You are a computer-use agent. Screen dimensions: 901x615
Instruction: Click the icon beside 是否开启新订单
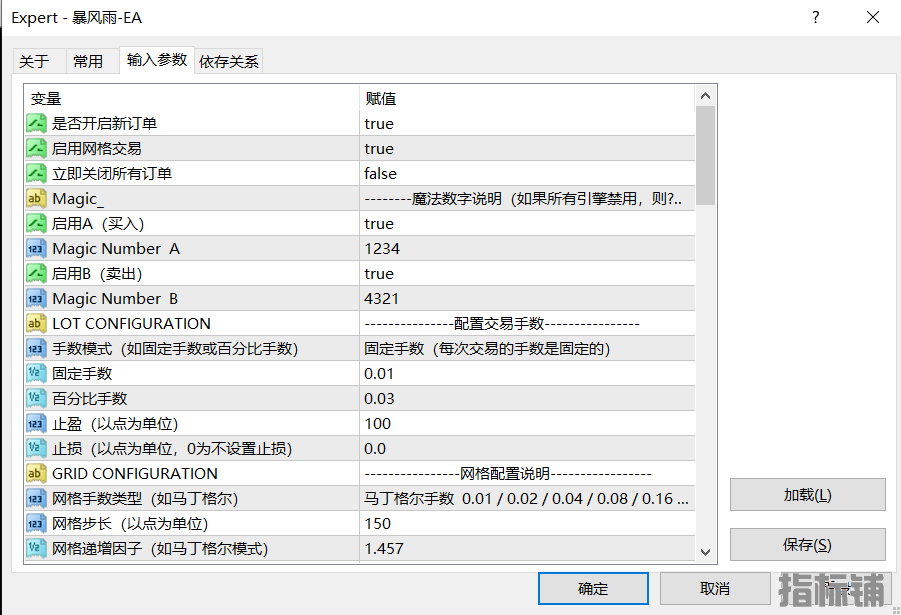pos(36,124)
